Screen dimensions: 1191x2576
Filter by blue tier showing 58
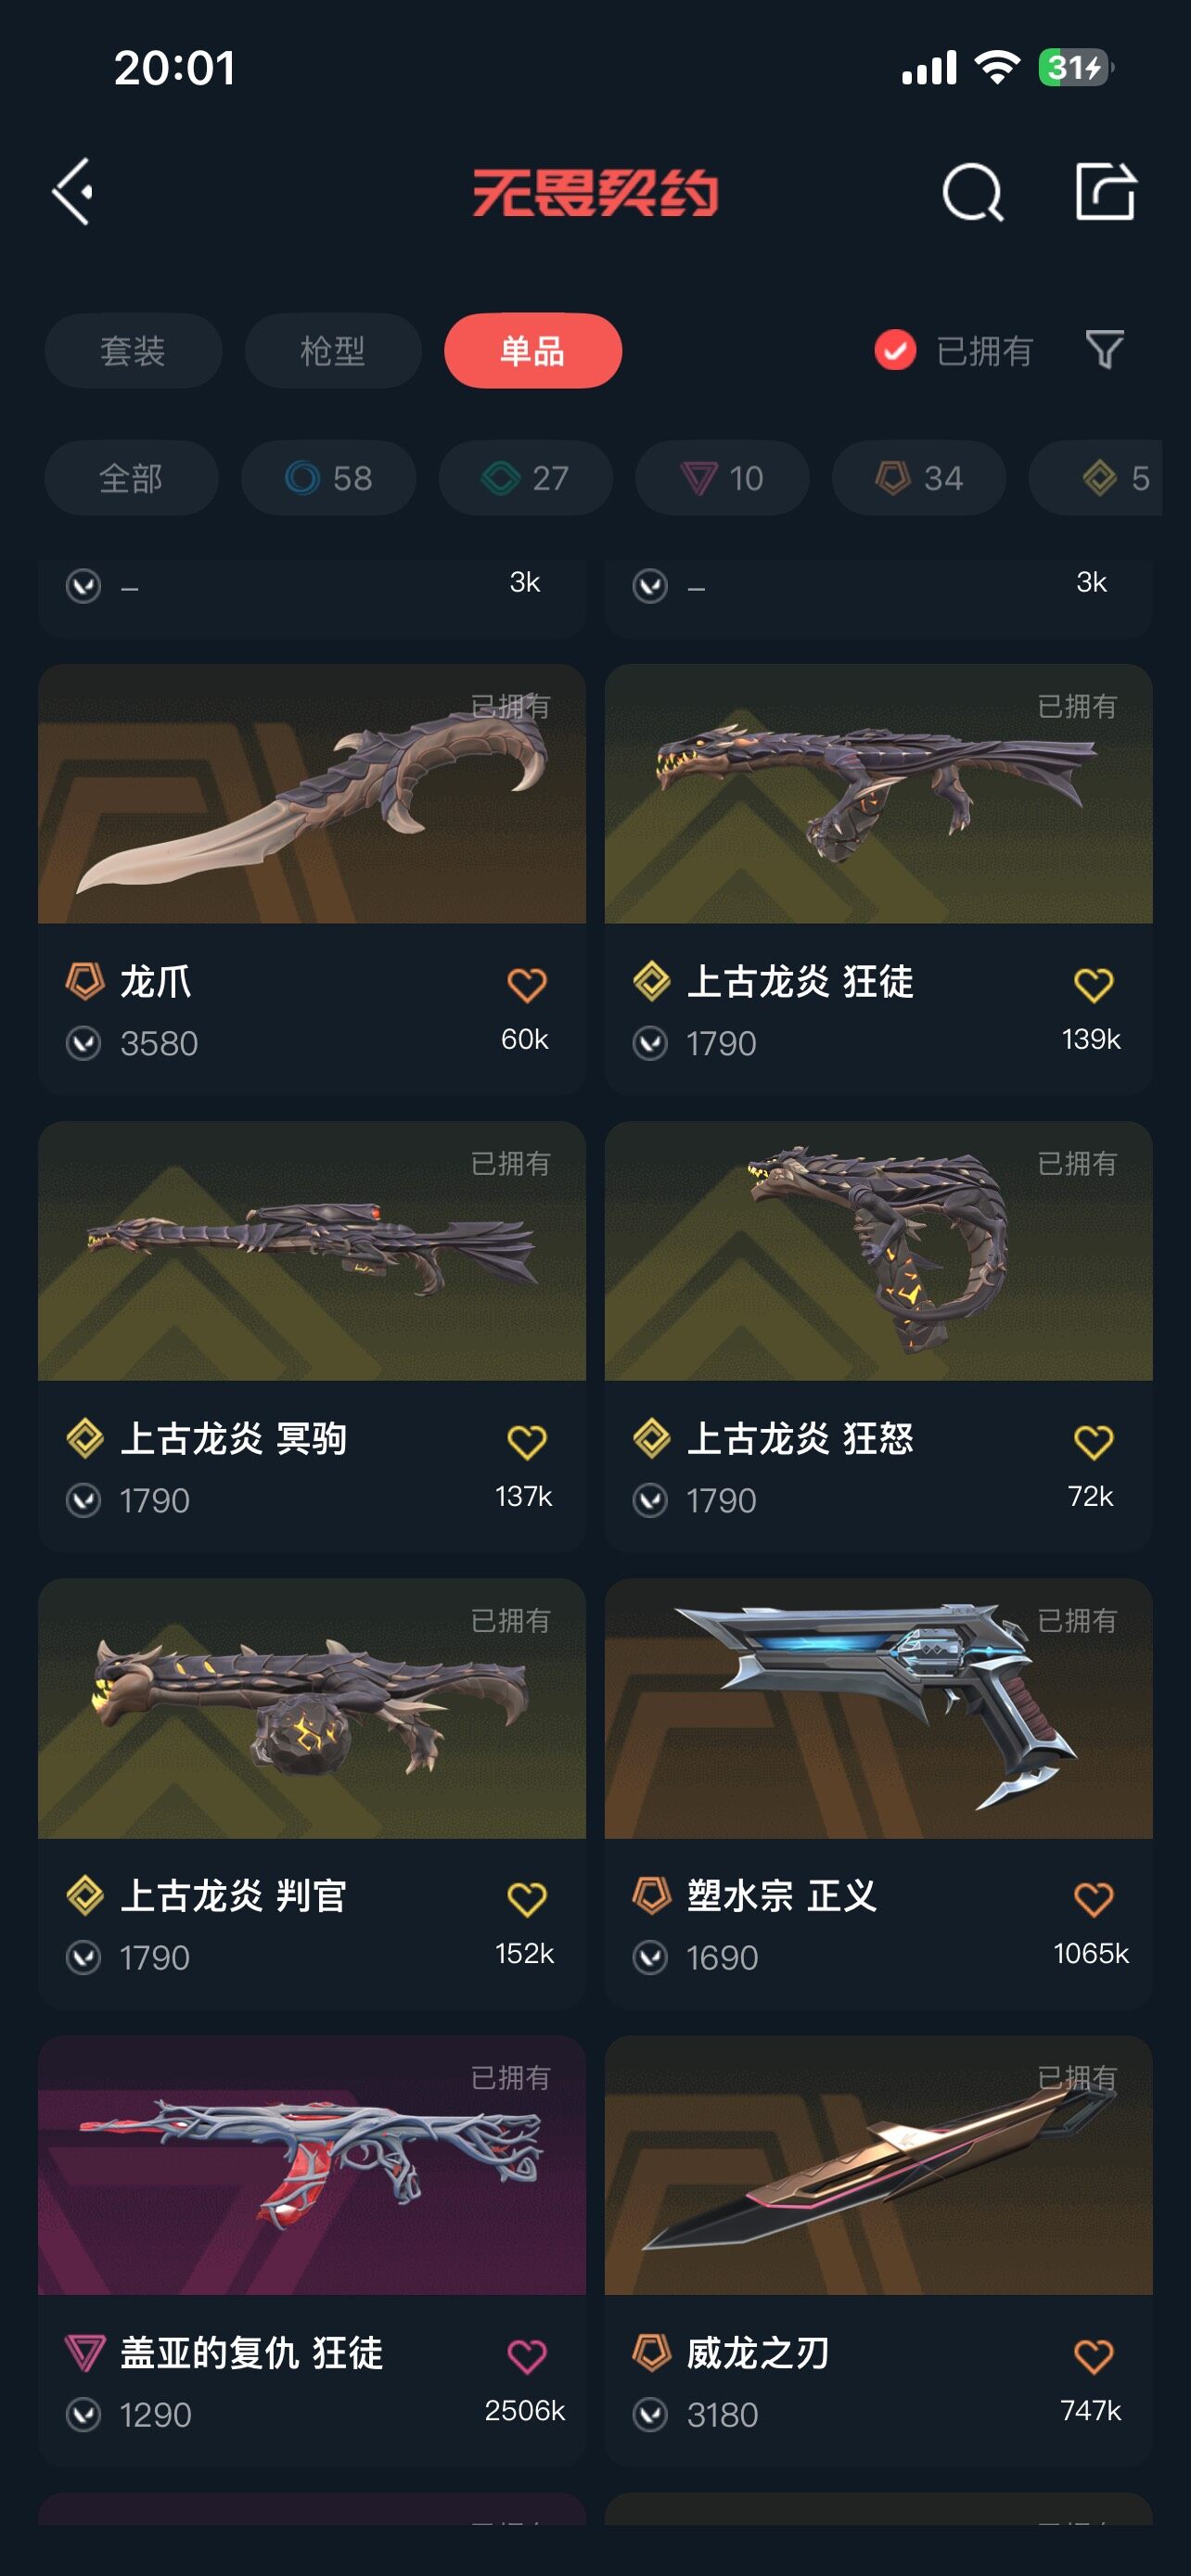pos(328,478)
